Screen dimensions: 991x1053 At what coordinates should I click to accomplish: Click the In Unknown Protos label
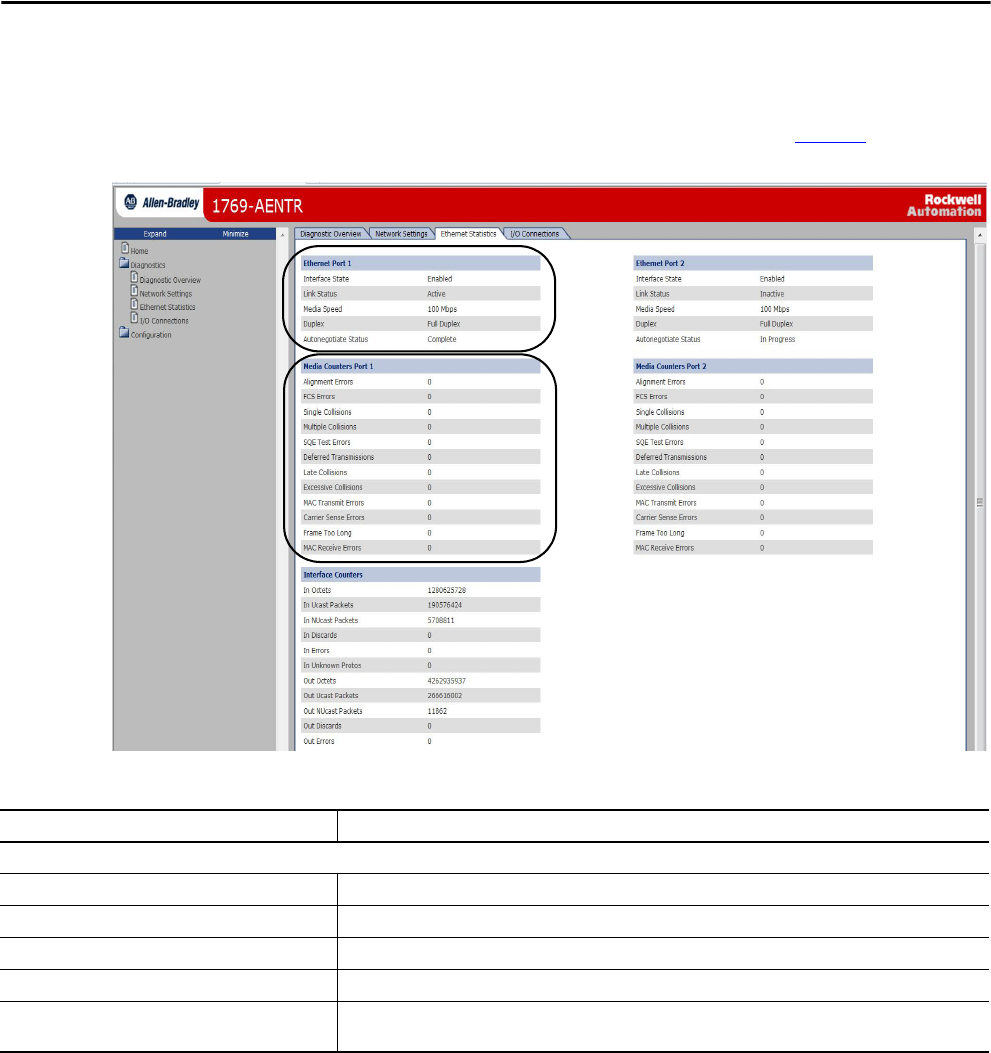click(332, 666)
